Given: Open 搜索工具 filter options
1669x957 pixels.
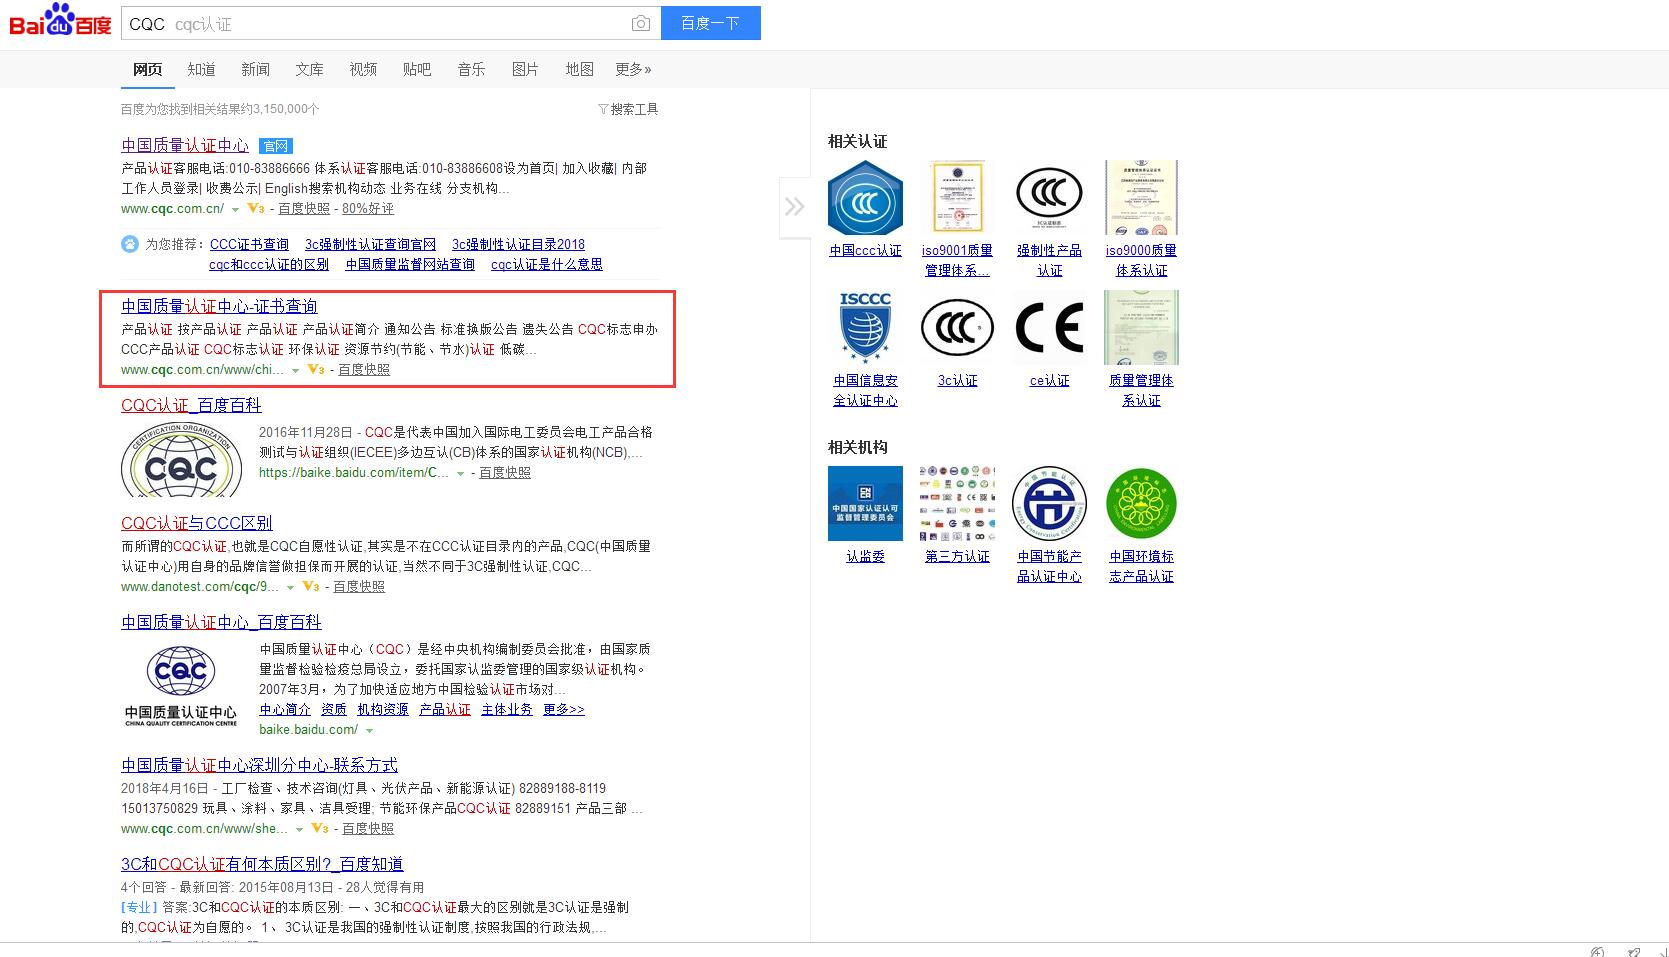Looking at the screenshot, I should tap(628, 109).
